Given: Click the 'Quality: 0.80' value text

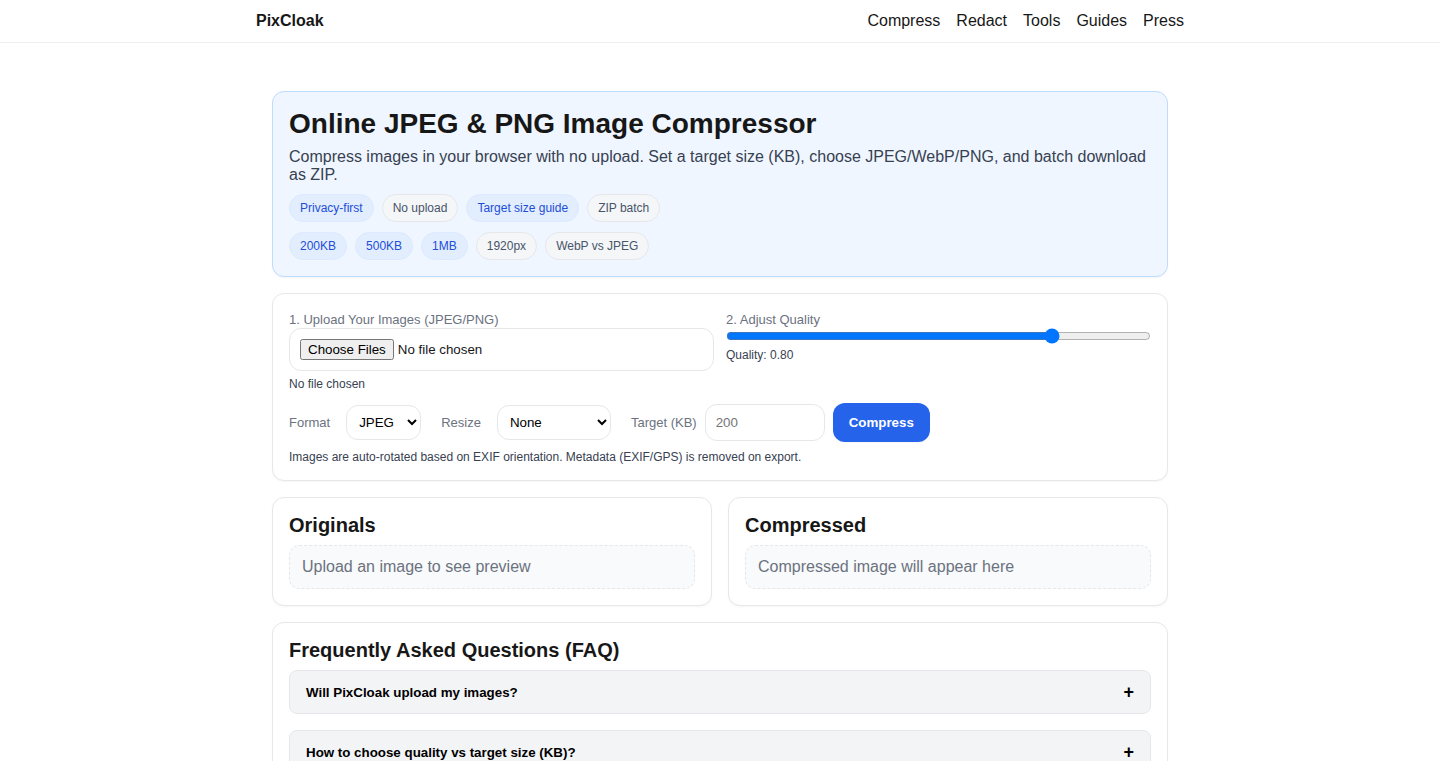Looking at the screenshot, I should pos(760,355).
